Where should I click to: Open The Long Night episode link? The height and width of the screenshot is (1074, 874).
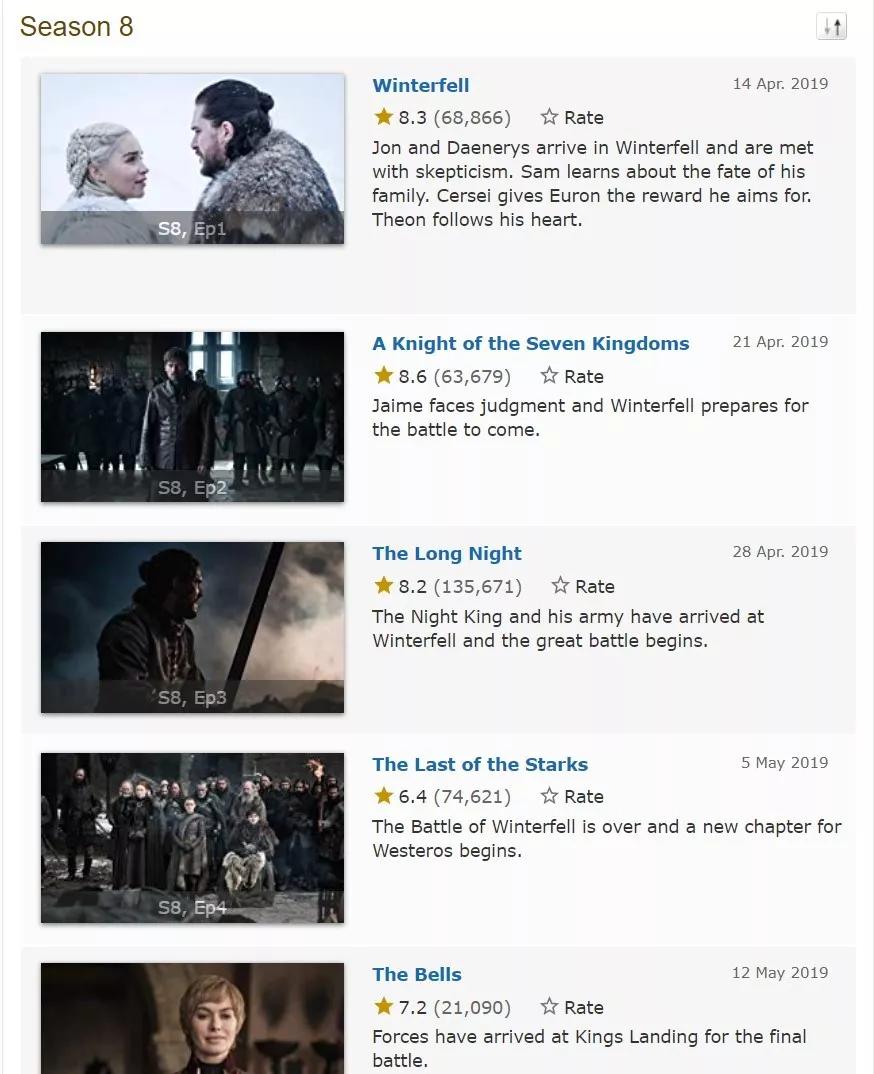(x=447, y=553)
